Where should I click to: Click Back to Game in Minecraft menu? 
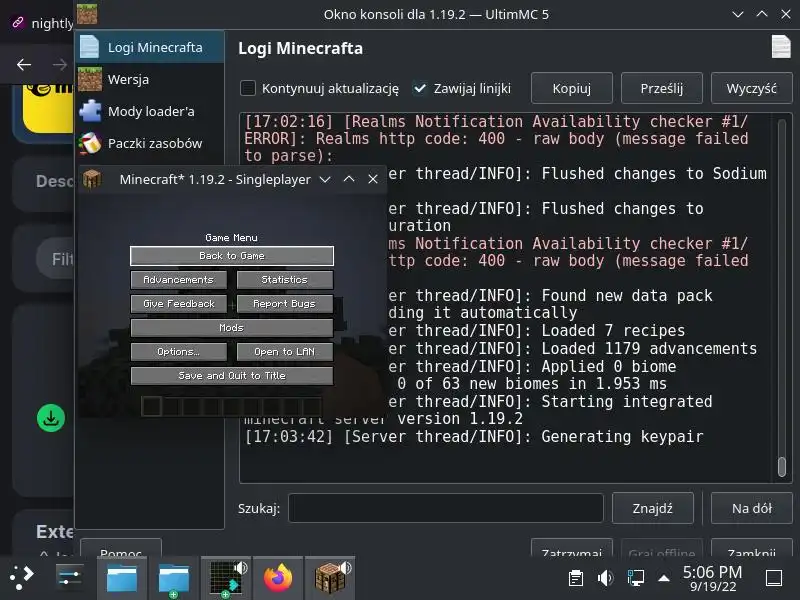click(x=232, y=256)
